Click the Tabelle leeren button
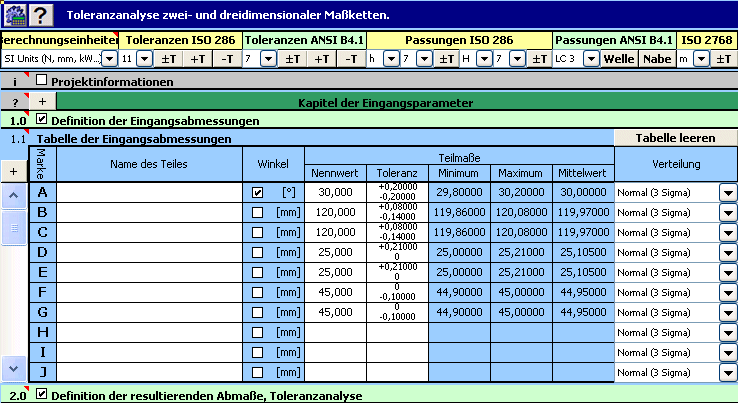Screen dimensions: 738x403 (x=675, y=138)
